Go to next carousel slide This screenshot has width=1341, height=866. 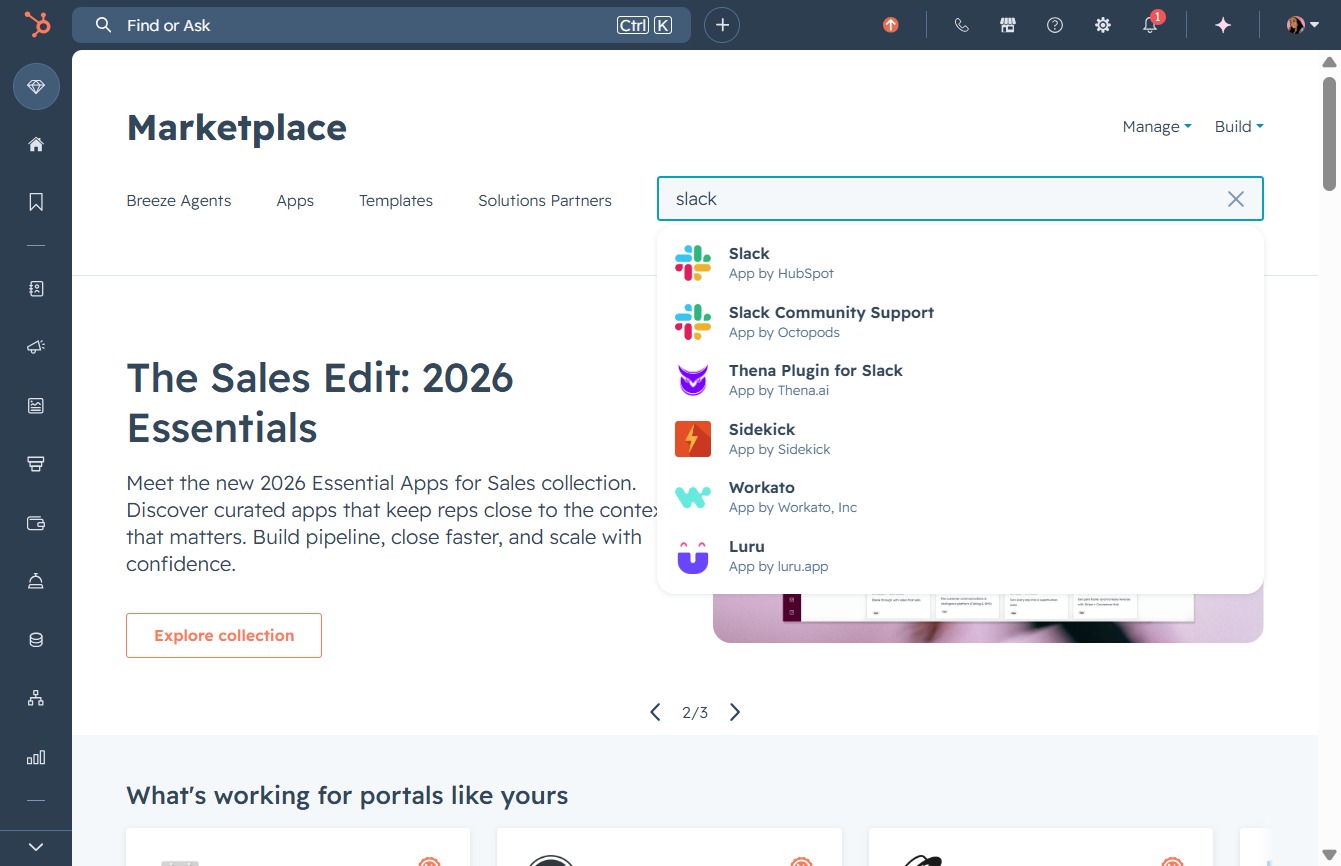click(x=735, y=712)
